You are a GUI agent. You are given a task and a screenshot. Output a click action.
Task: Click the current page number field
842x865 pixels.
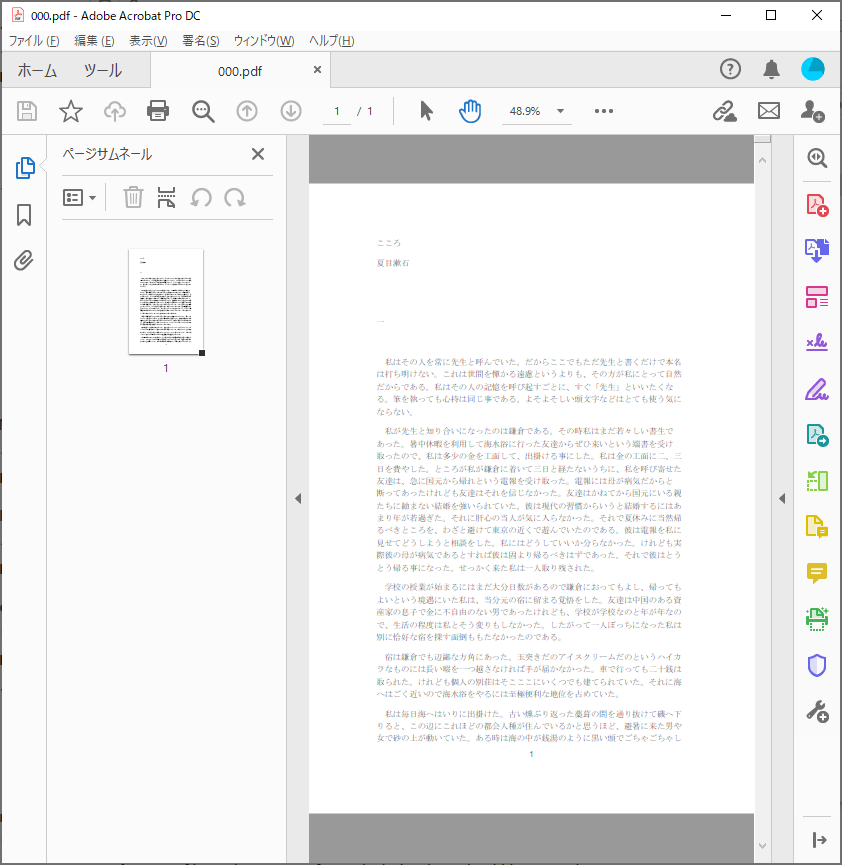coord(337,111)
